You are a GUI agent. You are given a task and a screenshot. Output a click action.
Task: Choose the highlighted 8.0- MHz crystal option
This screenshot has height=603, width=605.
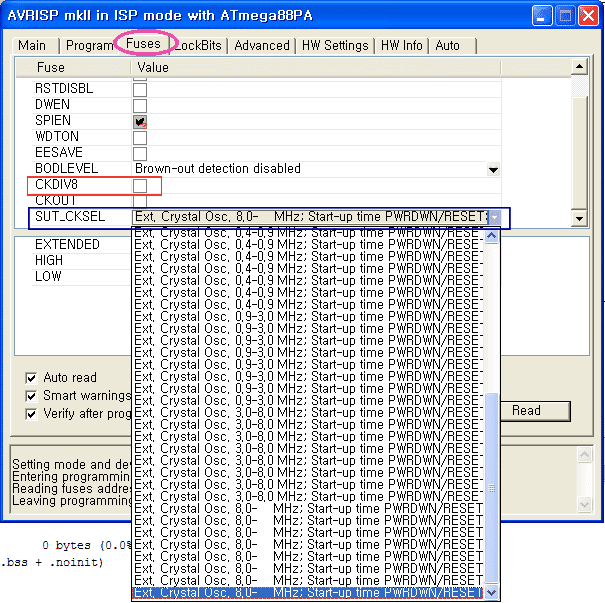point(308,593)
